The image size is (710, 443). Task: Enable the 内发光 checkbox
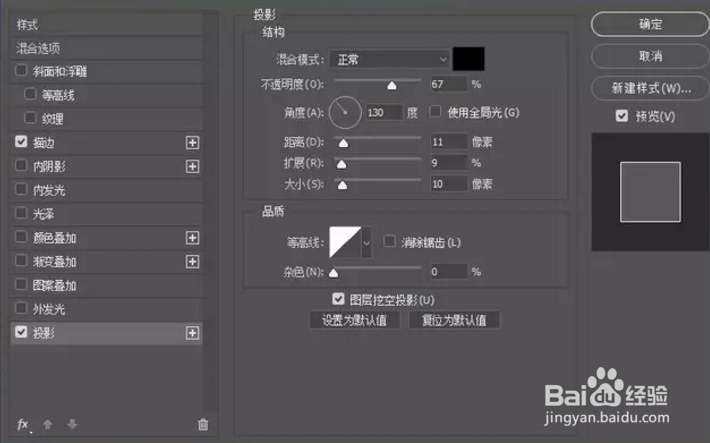point(21,189)
